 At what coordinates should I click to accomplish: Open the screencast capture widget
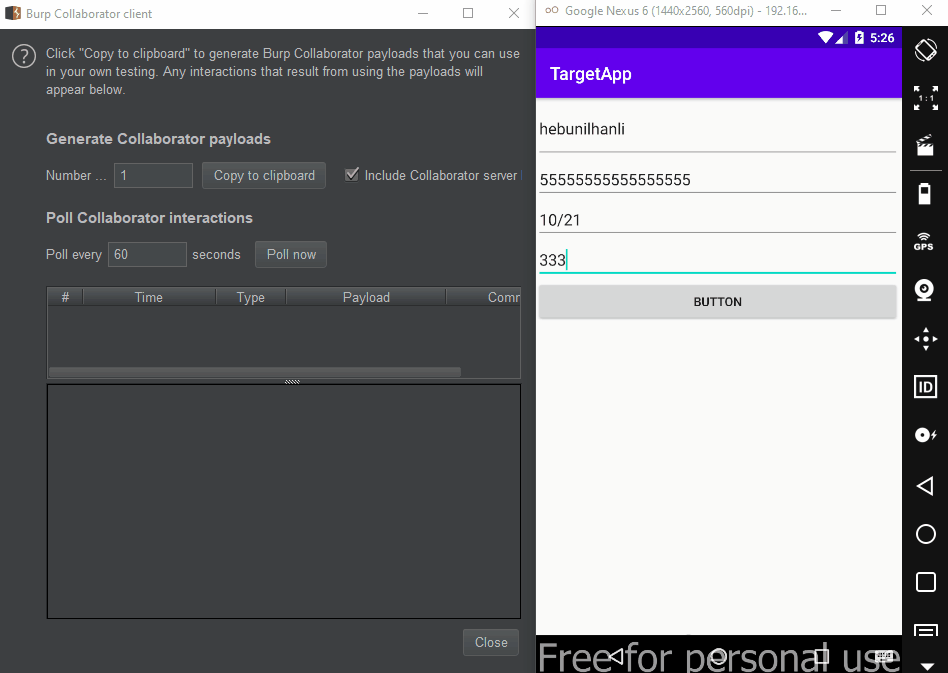(924, 145)
